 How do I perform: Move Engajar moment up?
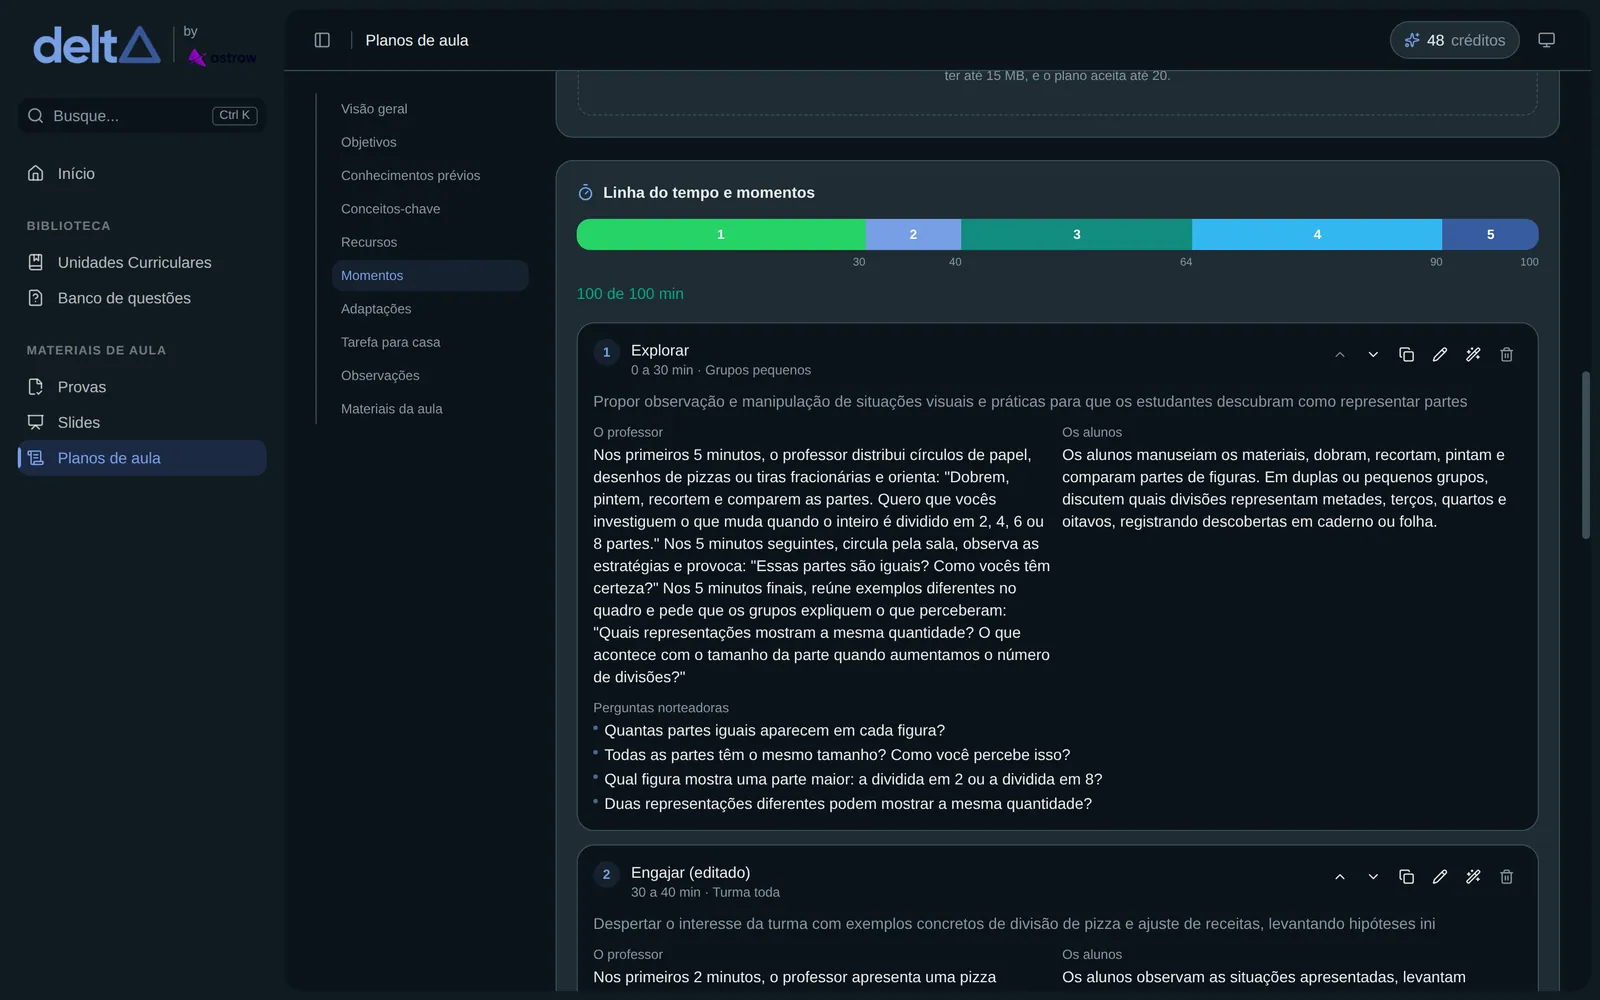click(x=1340, y=877)
